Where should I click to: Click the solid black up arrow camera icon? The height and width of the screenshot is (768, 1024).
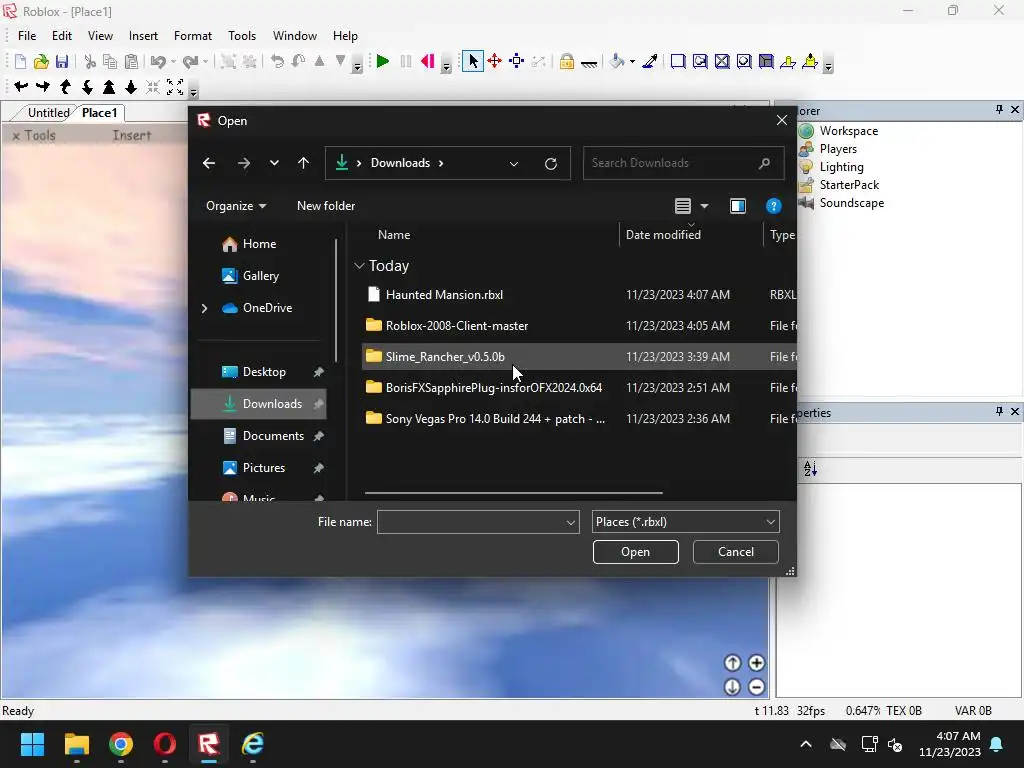pyautogui.click(x=109, y=87)
